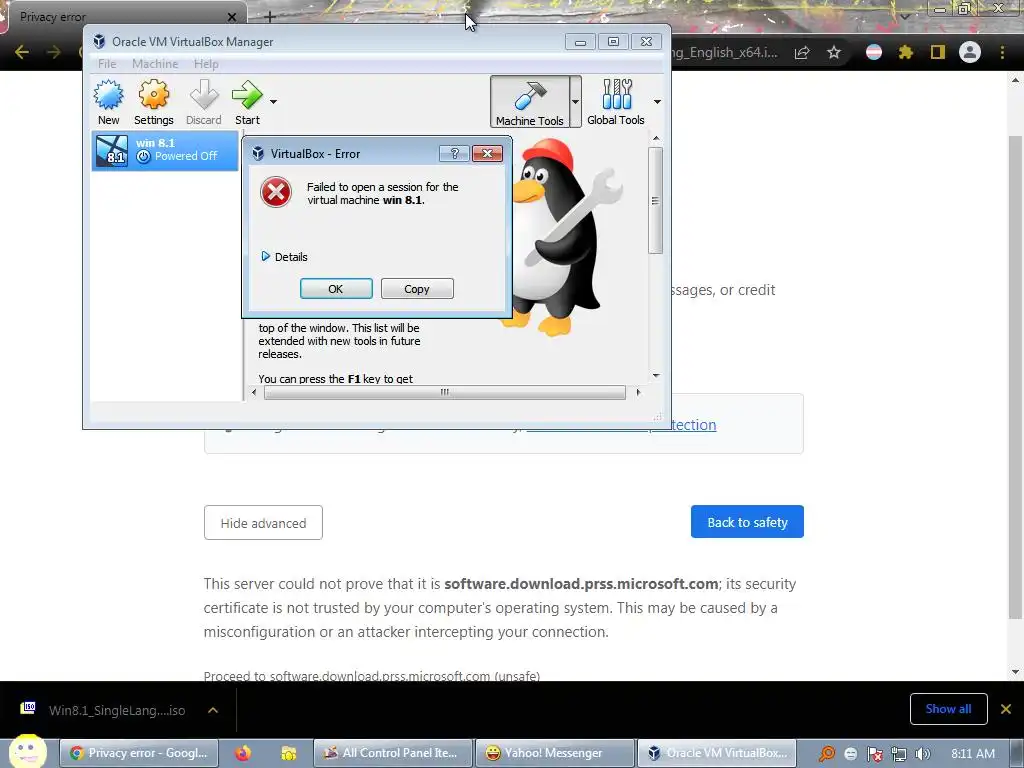Select the Privacy error tab in Chrome
Screen dimensions: 1024x768
(124, 17)
